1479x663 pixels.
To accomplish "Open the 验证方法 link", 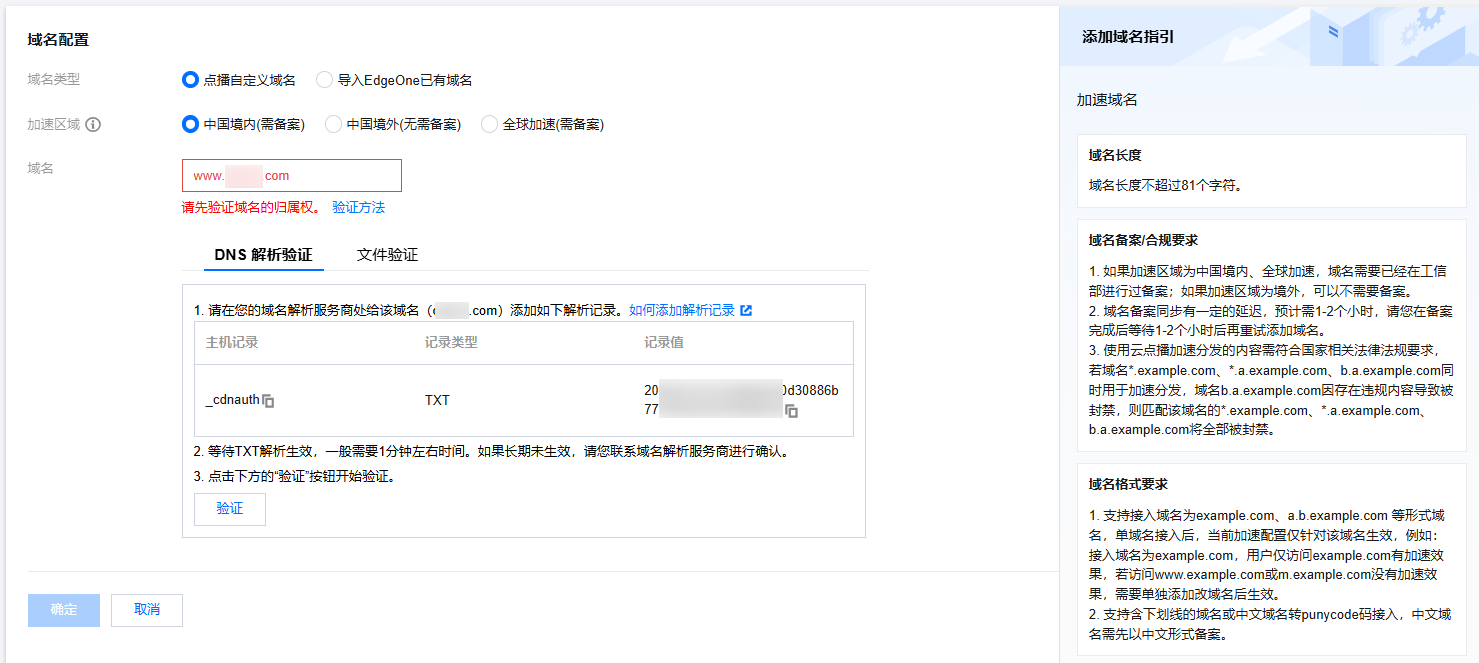I will click(x=358, y=208).
